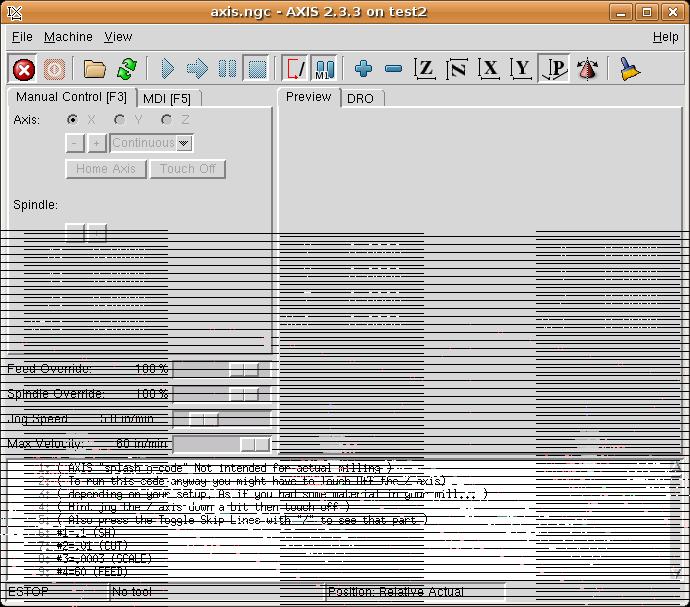The width and height of the screenshot is (690, 607).
Task: Step forward one line with arrow icon
Action: (197, 69)
